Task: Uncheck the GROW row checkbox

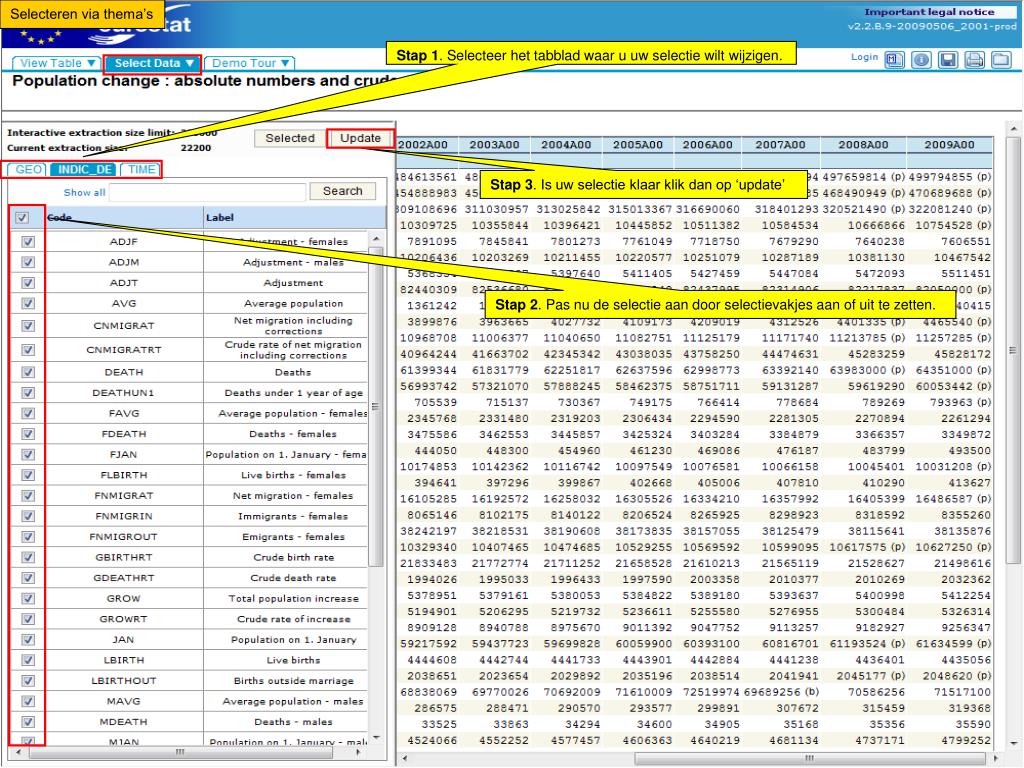Action: point(27,598)
